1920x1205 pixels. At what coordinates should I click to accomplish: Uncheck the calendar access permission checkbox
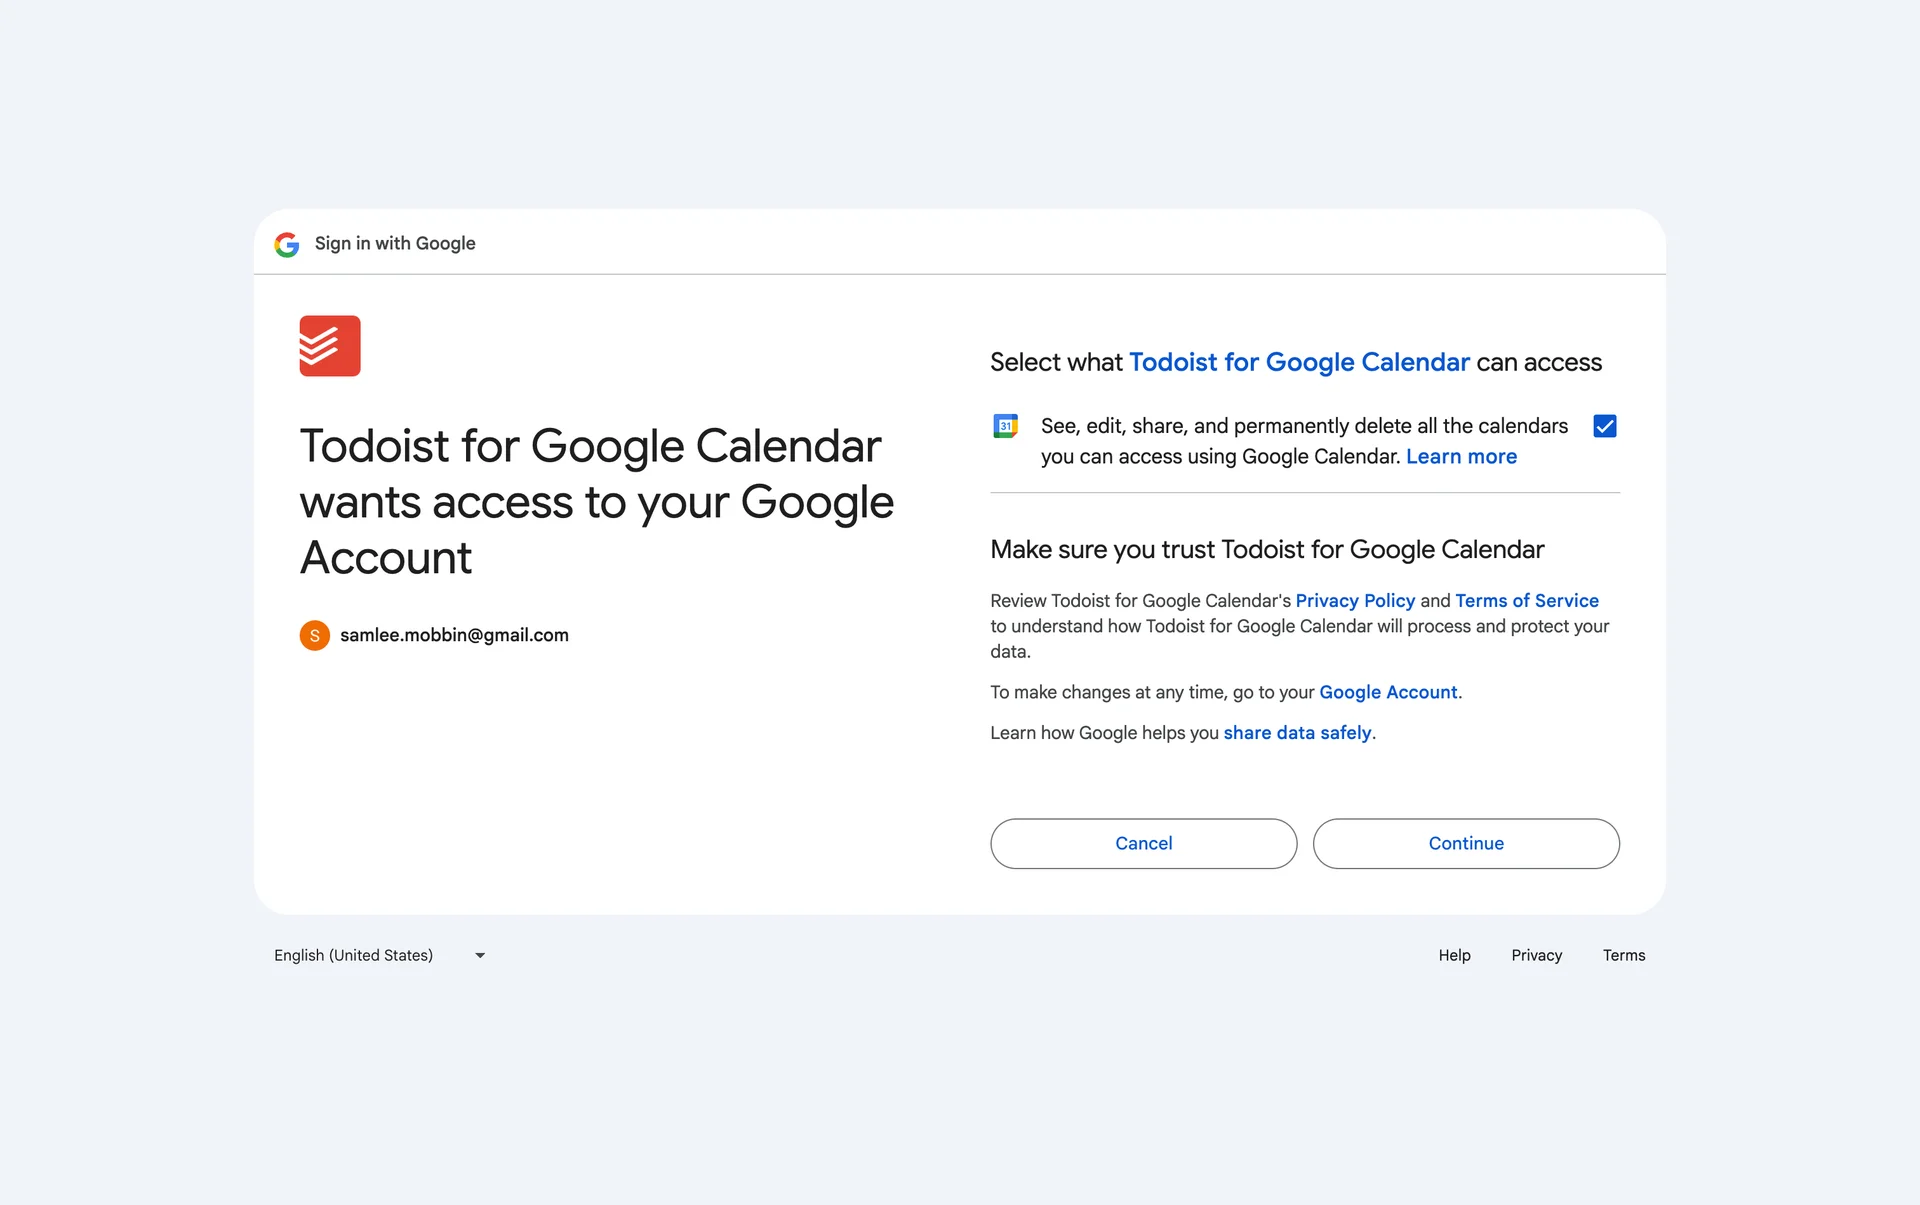click(x=1605, y=426)
